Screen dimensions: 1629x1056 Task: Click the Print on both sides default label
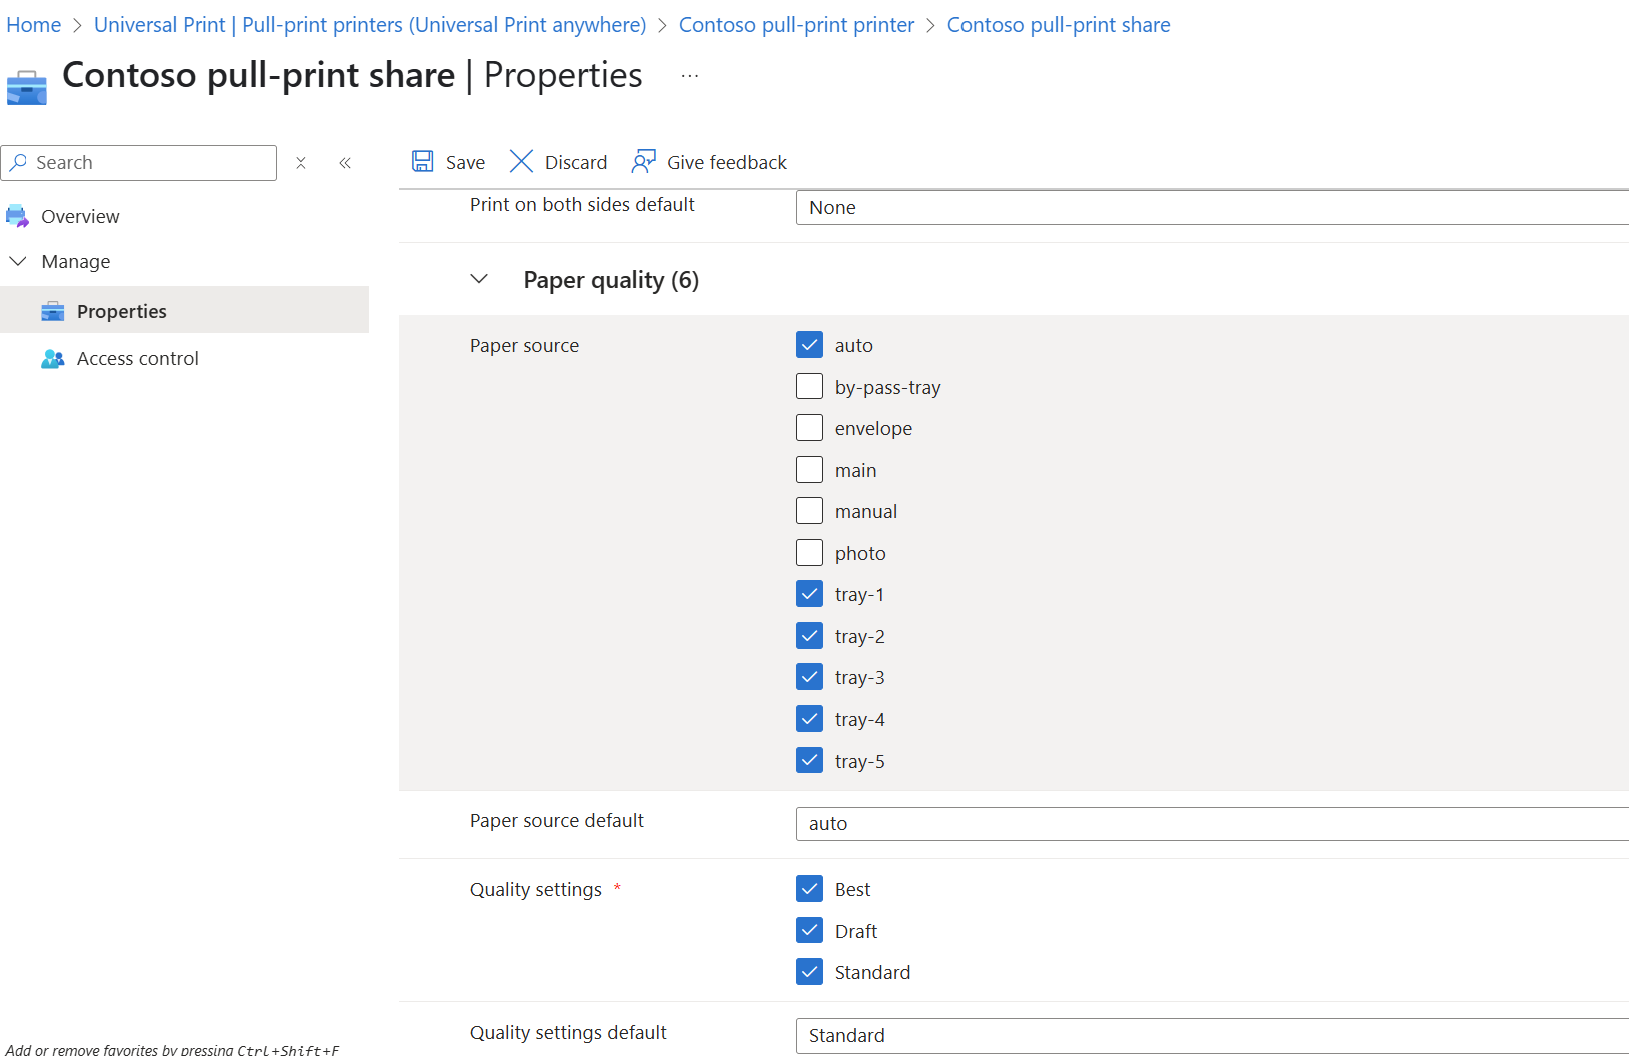click(582, 204)
